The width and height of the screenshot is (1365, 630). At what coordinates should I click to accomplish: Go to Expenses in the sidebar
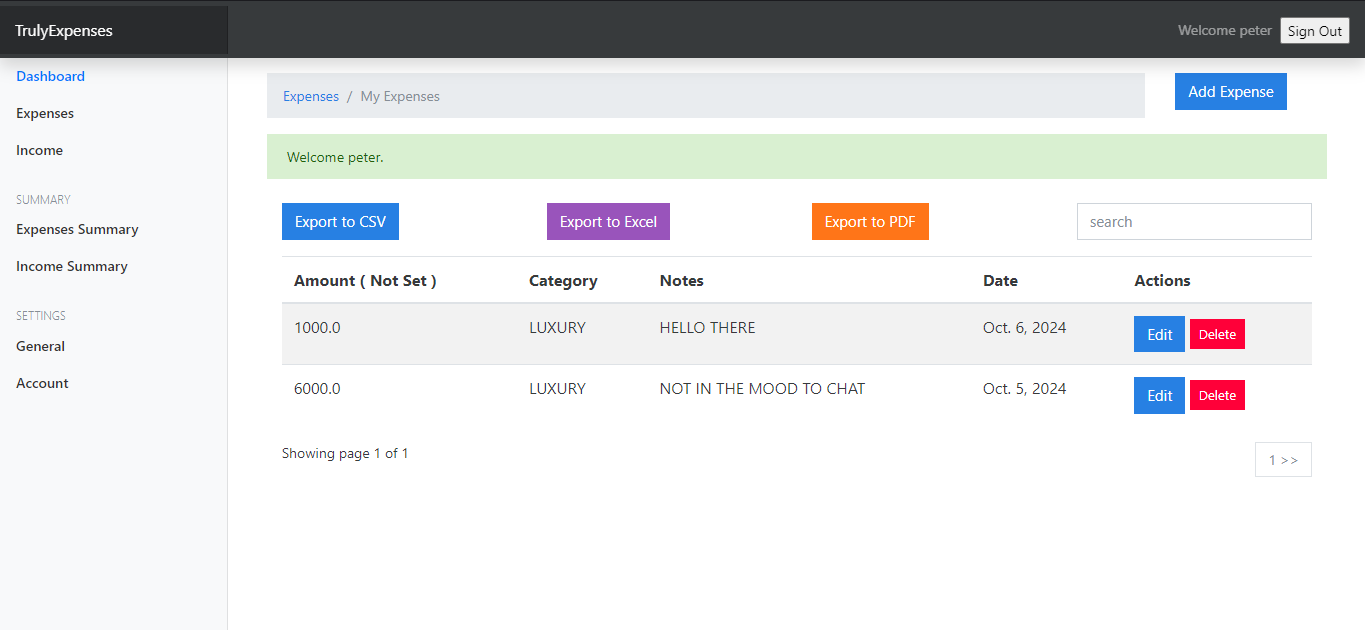click(x=45, y=113)
